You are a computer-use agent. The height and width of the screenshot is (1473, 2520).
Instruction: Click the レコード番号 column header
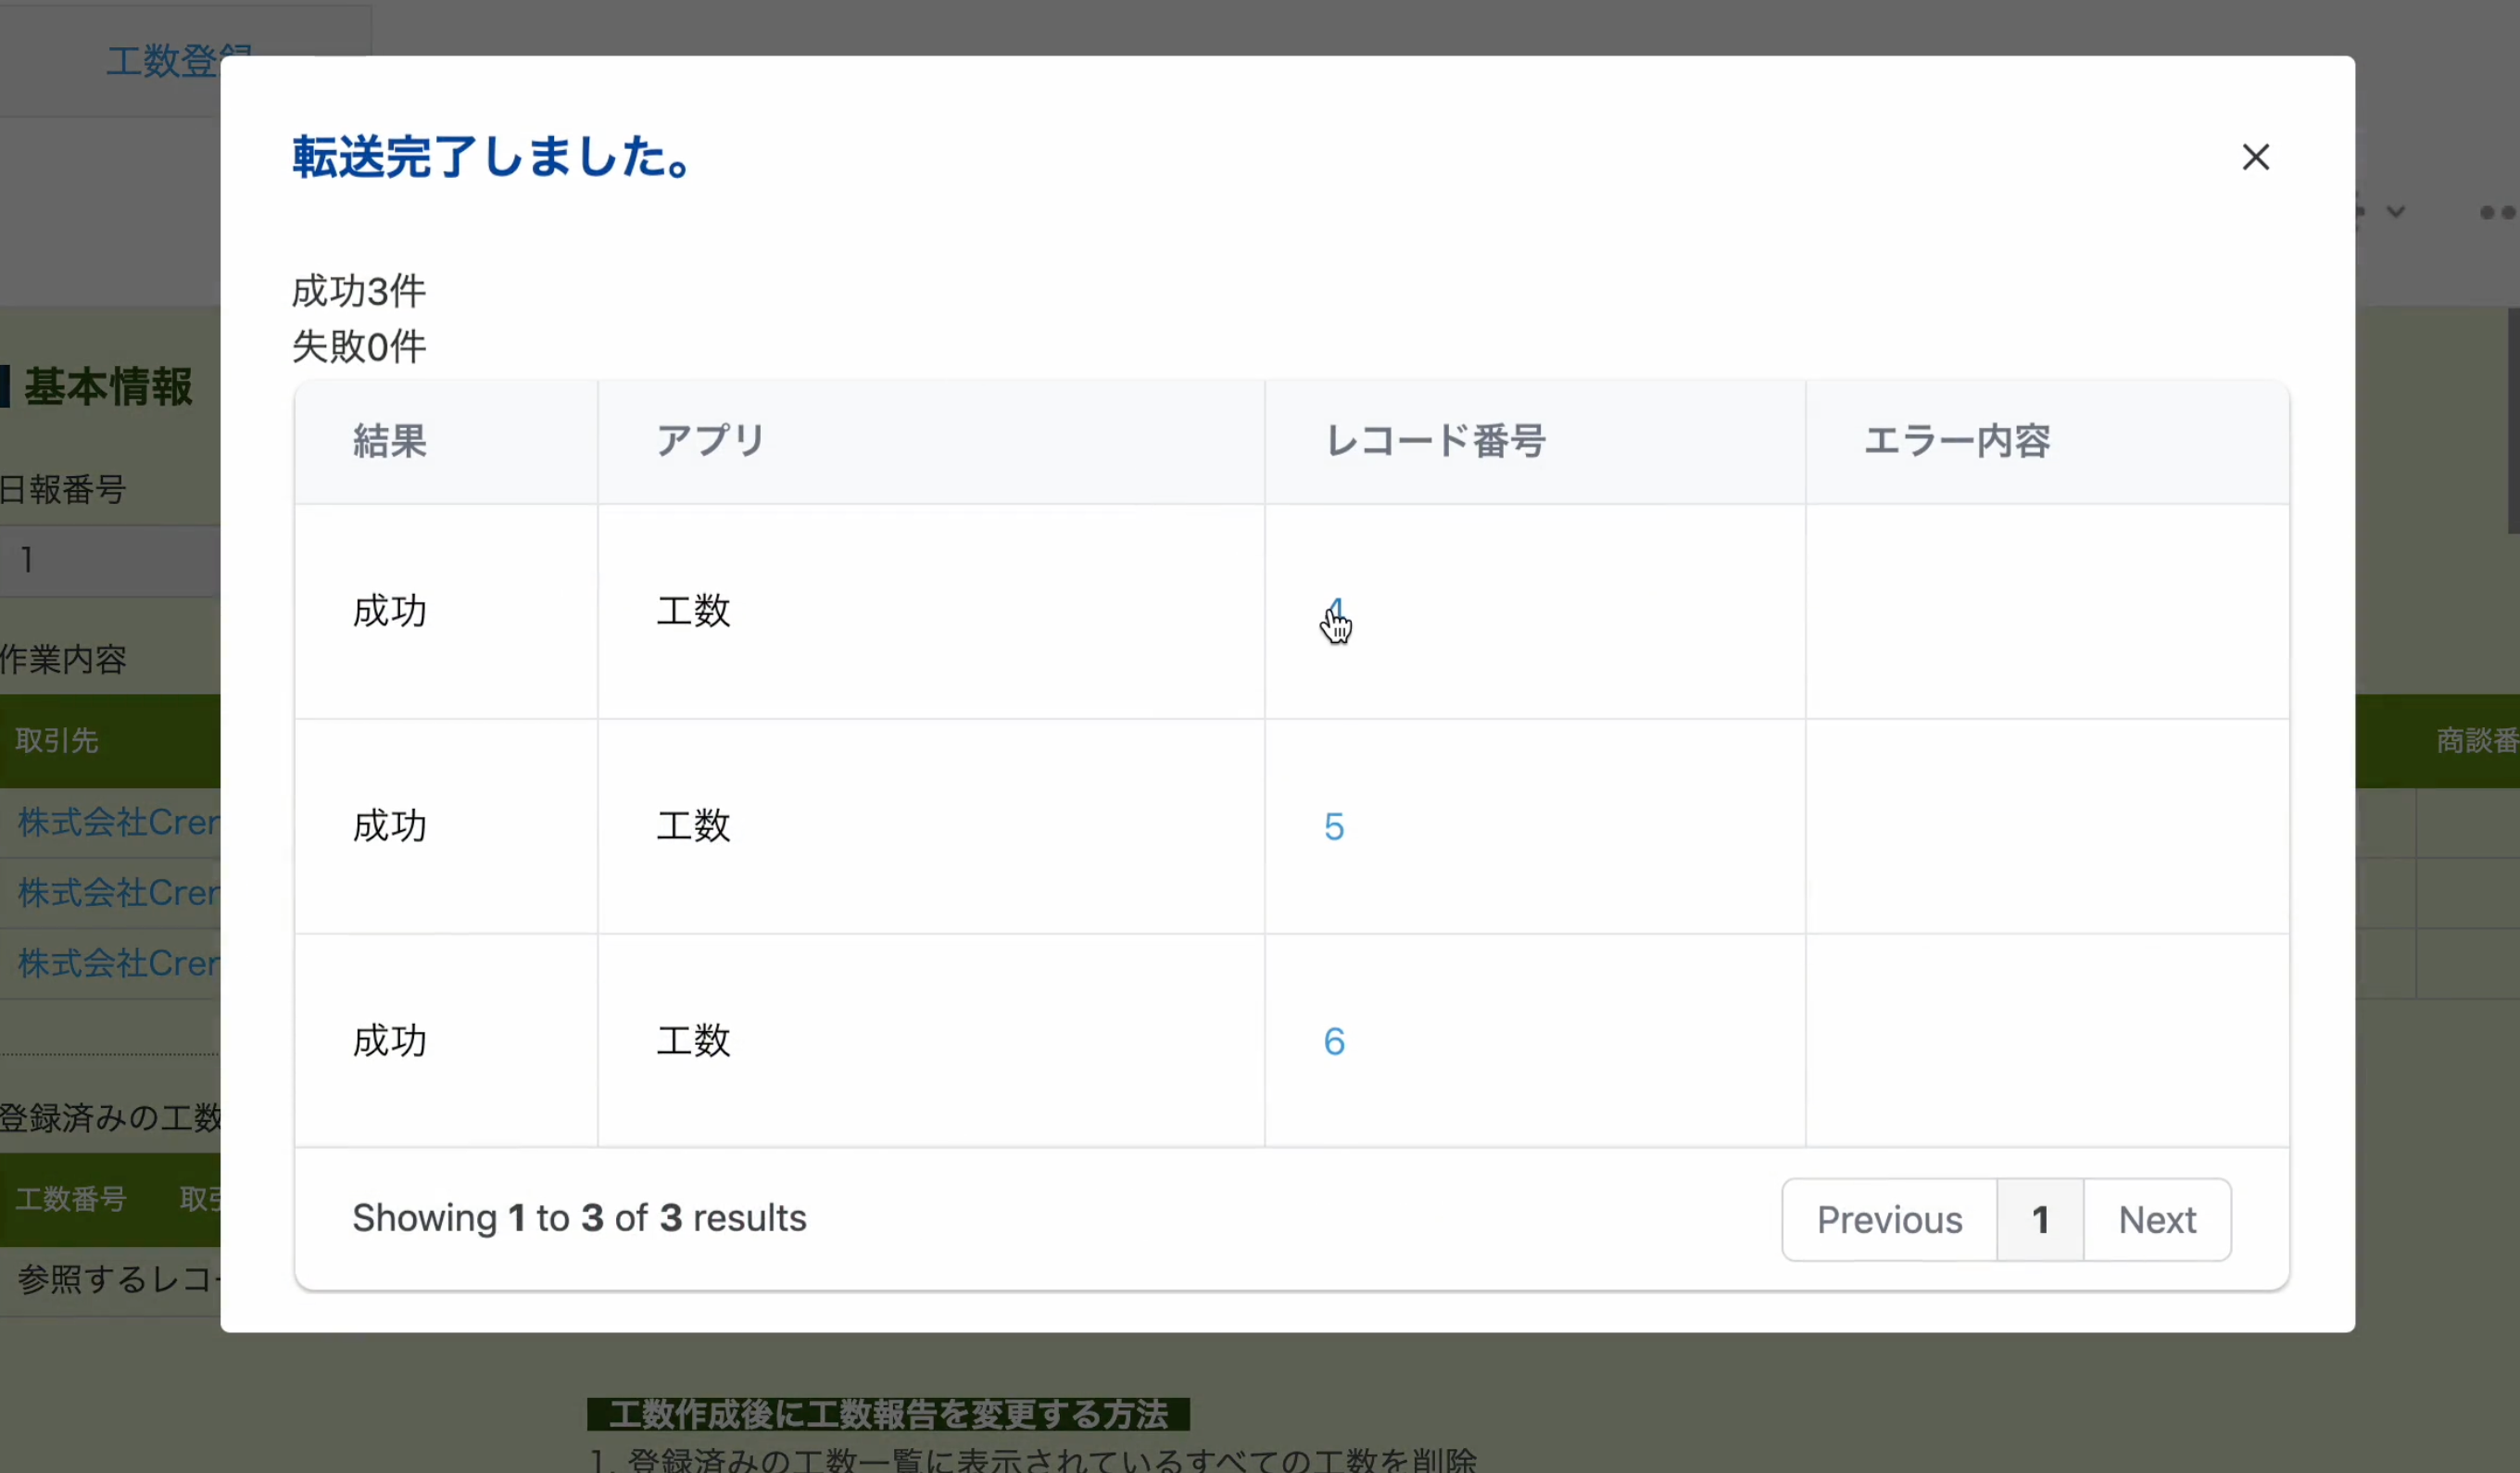click(x=1435, y=441)
